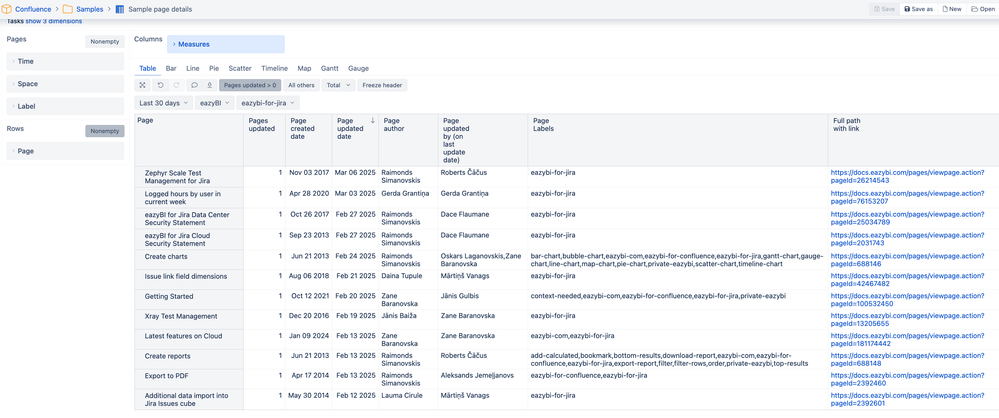The height and width of the screenshot is (418, 999).
Task: Switch to the Line chart tab
Action: (x=192, y=68)
